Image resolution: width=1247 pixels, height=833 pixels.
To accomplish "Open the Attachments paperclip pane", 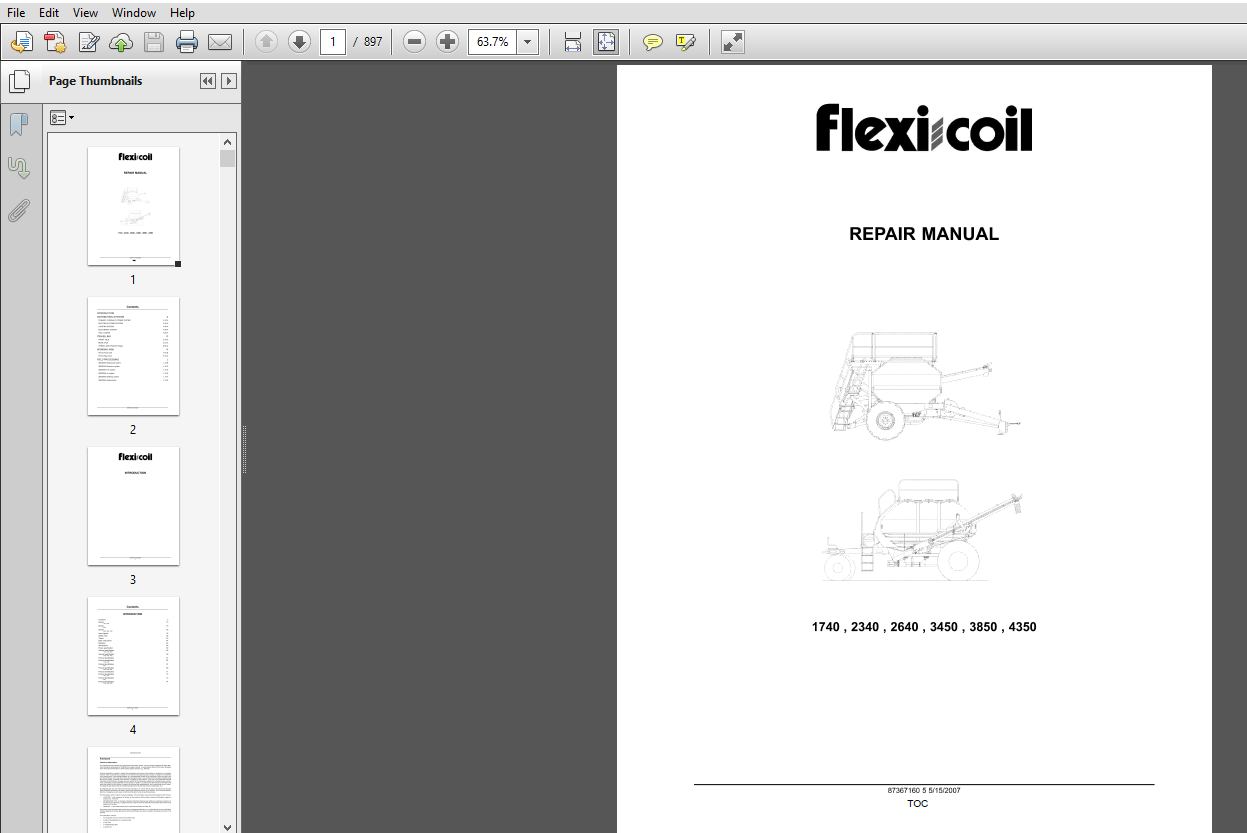I will click(18, 210).
